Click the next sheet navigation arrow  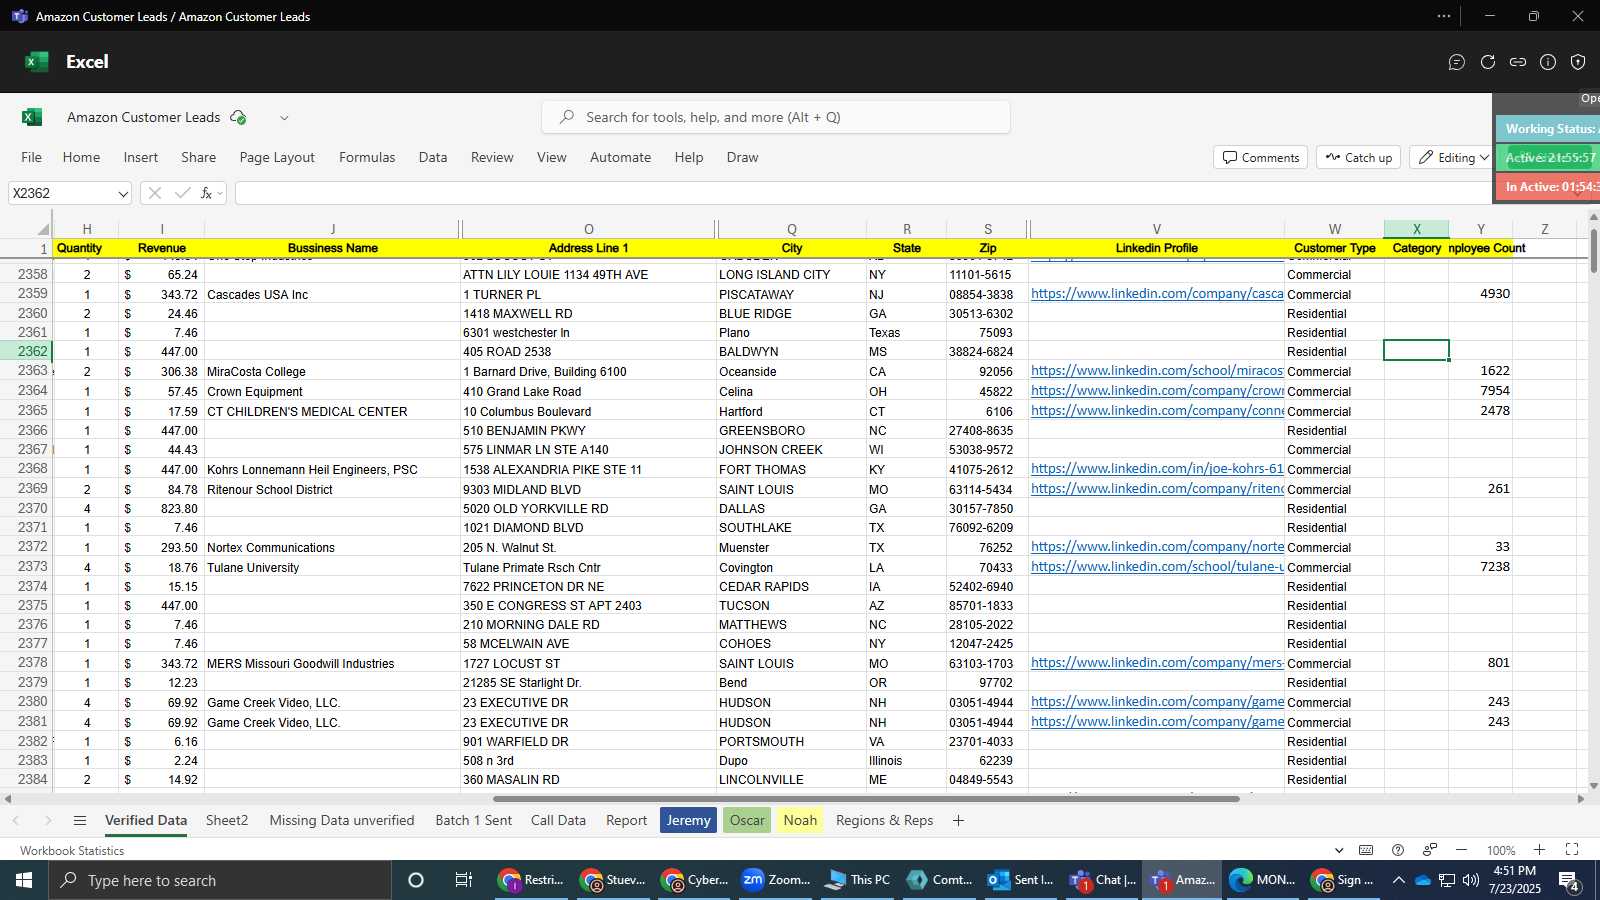tap(47, 820)
